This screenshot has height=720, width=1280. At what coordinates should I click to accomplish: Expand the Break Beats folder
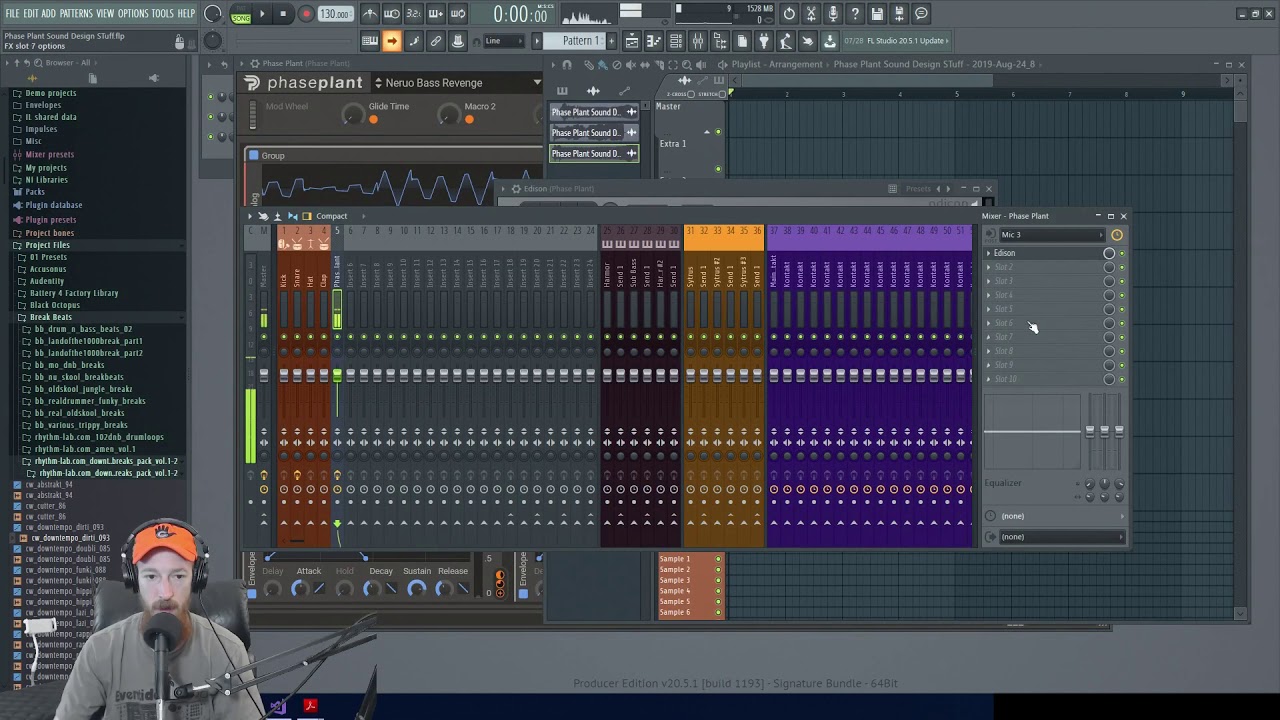[x=50, y=317]
